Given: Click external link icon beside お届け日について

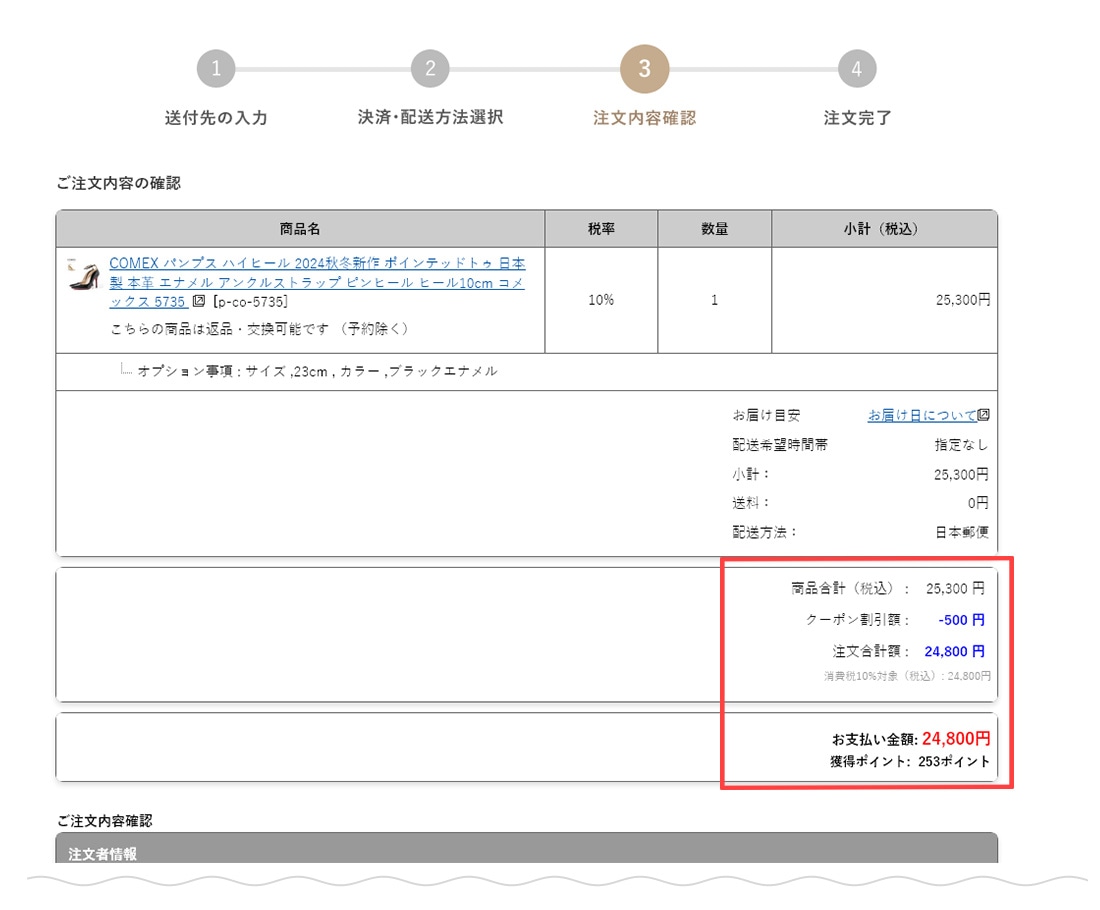Looking at the screenshot, I should pos(983,415).
